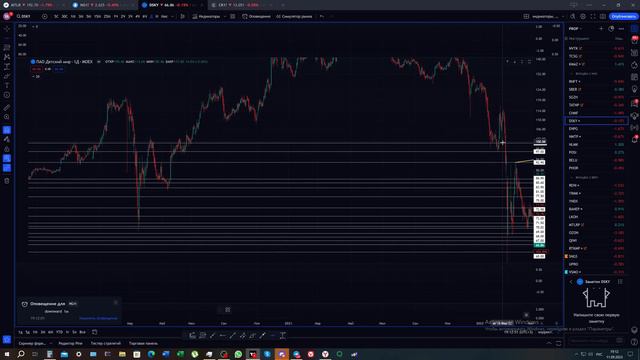Image resolution: width=640 pixels, height=360 pixels.
Task: Select ENPG in the watchlist
Action: (596, 129)
